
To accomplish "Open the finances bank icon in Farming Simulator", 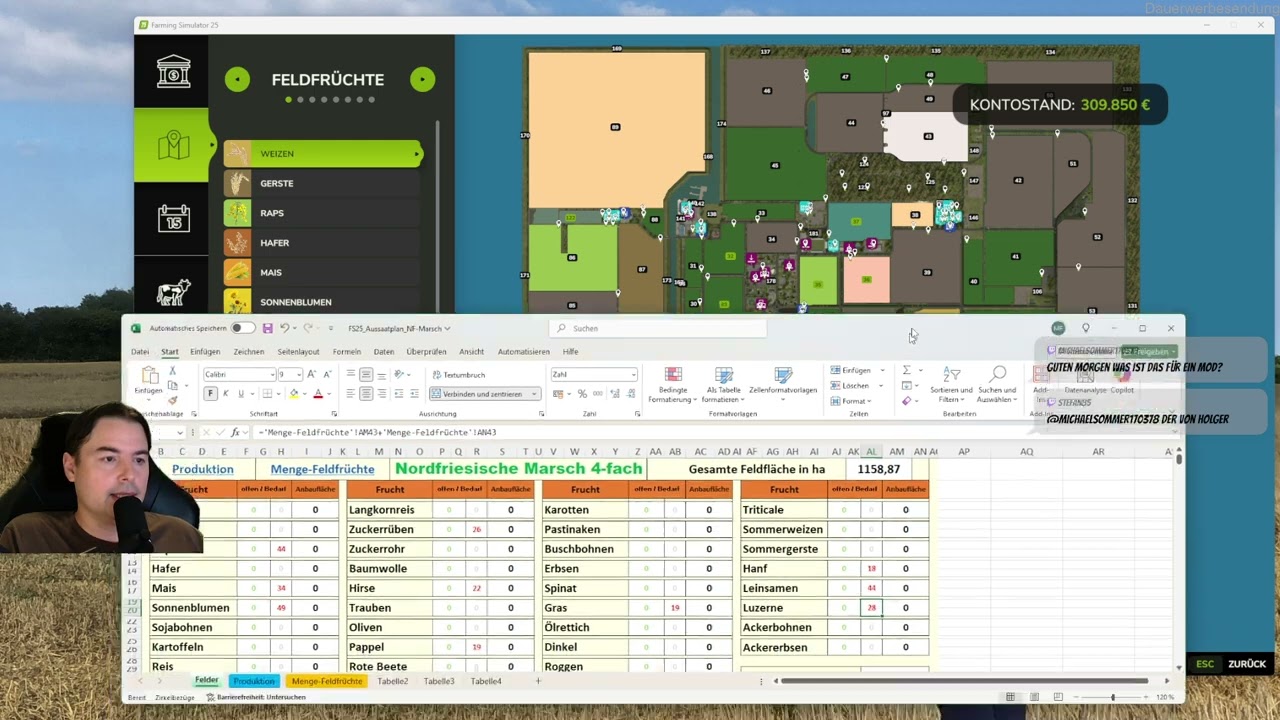I will pos(173,72).
